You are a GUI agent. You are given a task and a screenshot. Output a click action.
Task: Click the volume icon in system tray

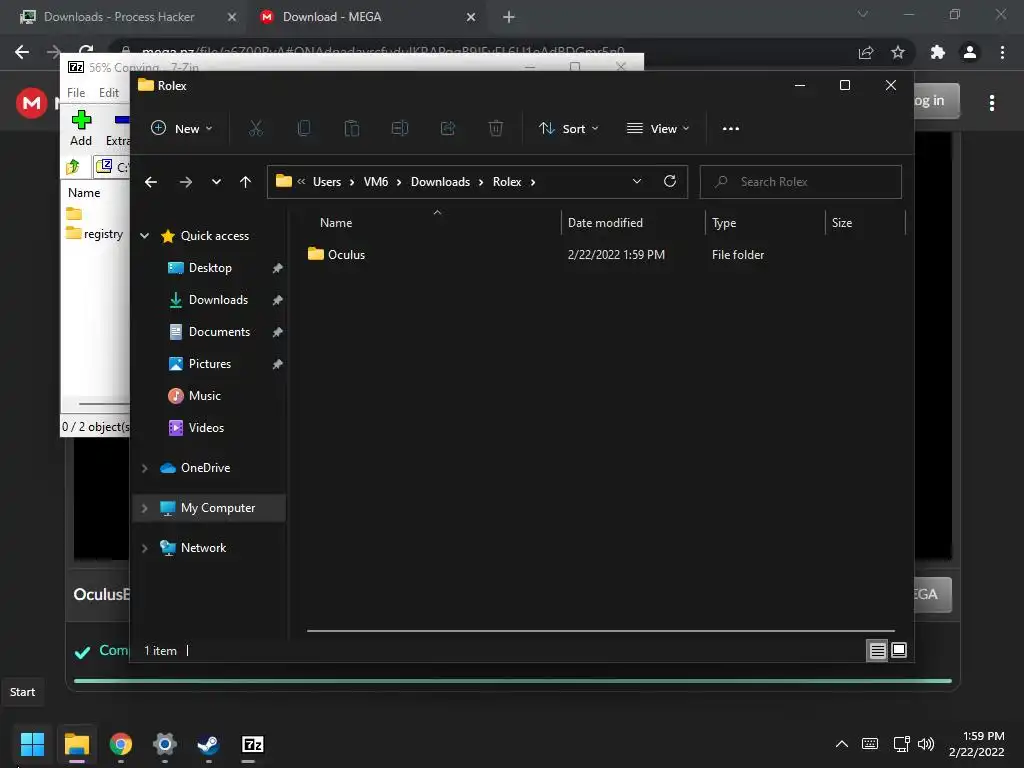925,744
